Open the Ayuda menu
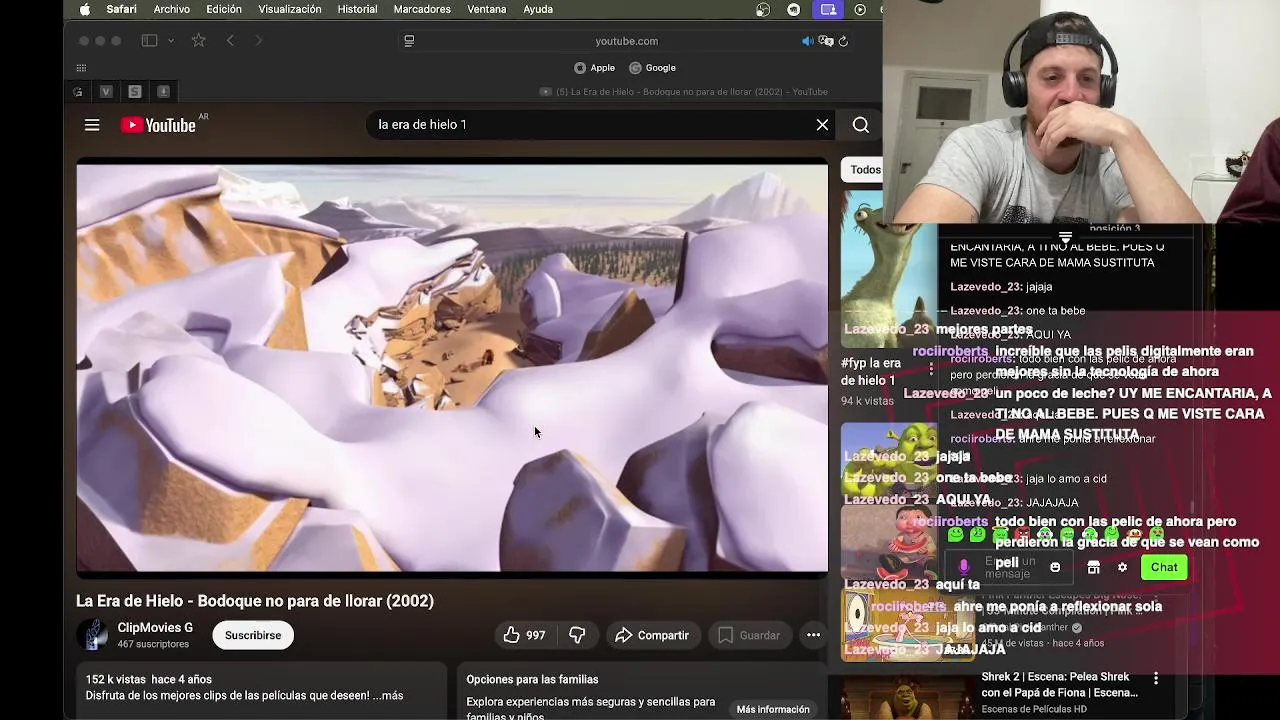The height and width of the screenshot is (720, 1280). (538, 9)
